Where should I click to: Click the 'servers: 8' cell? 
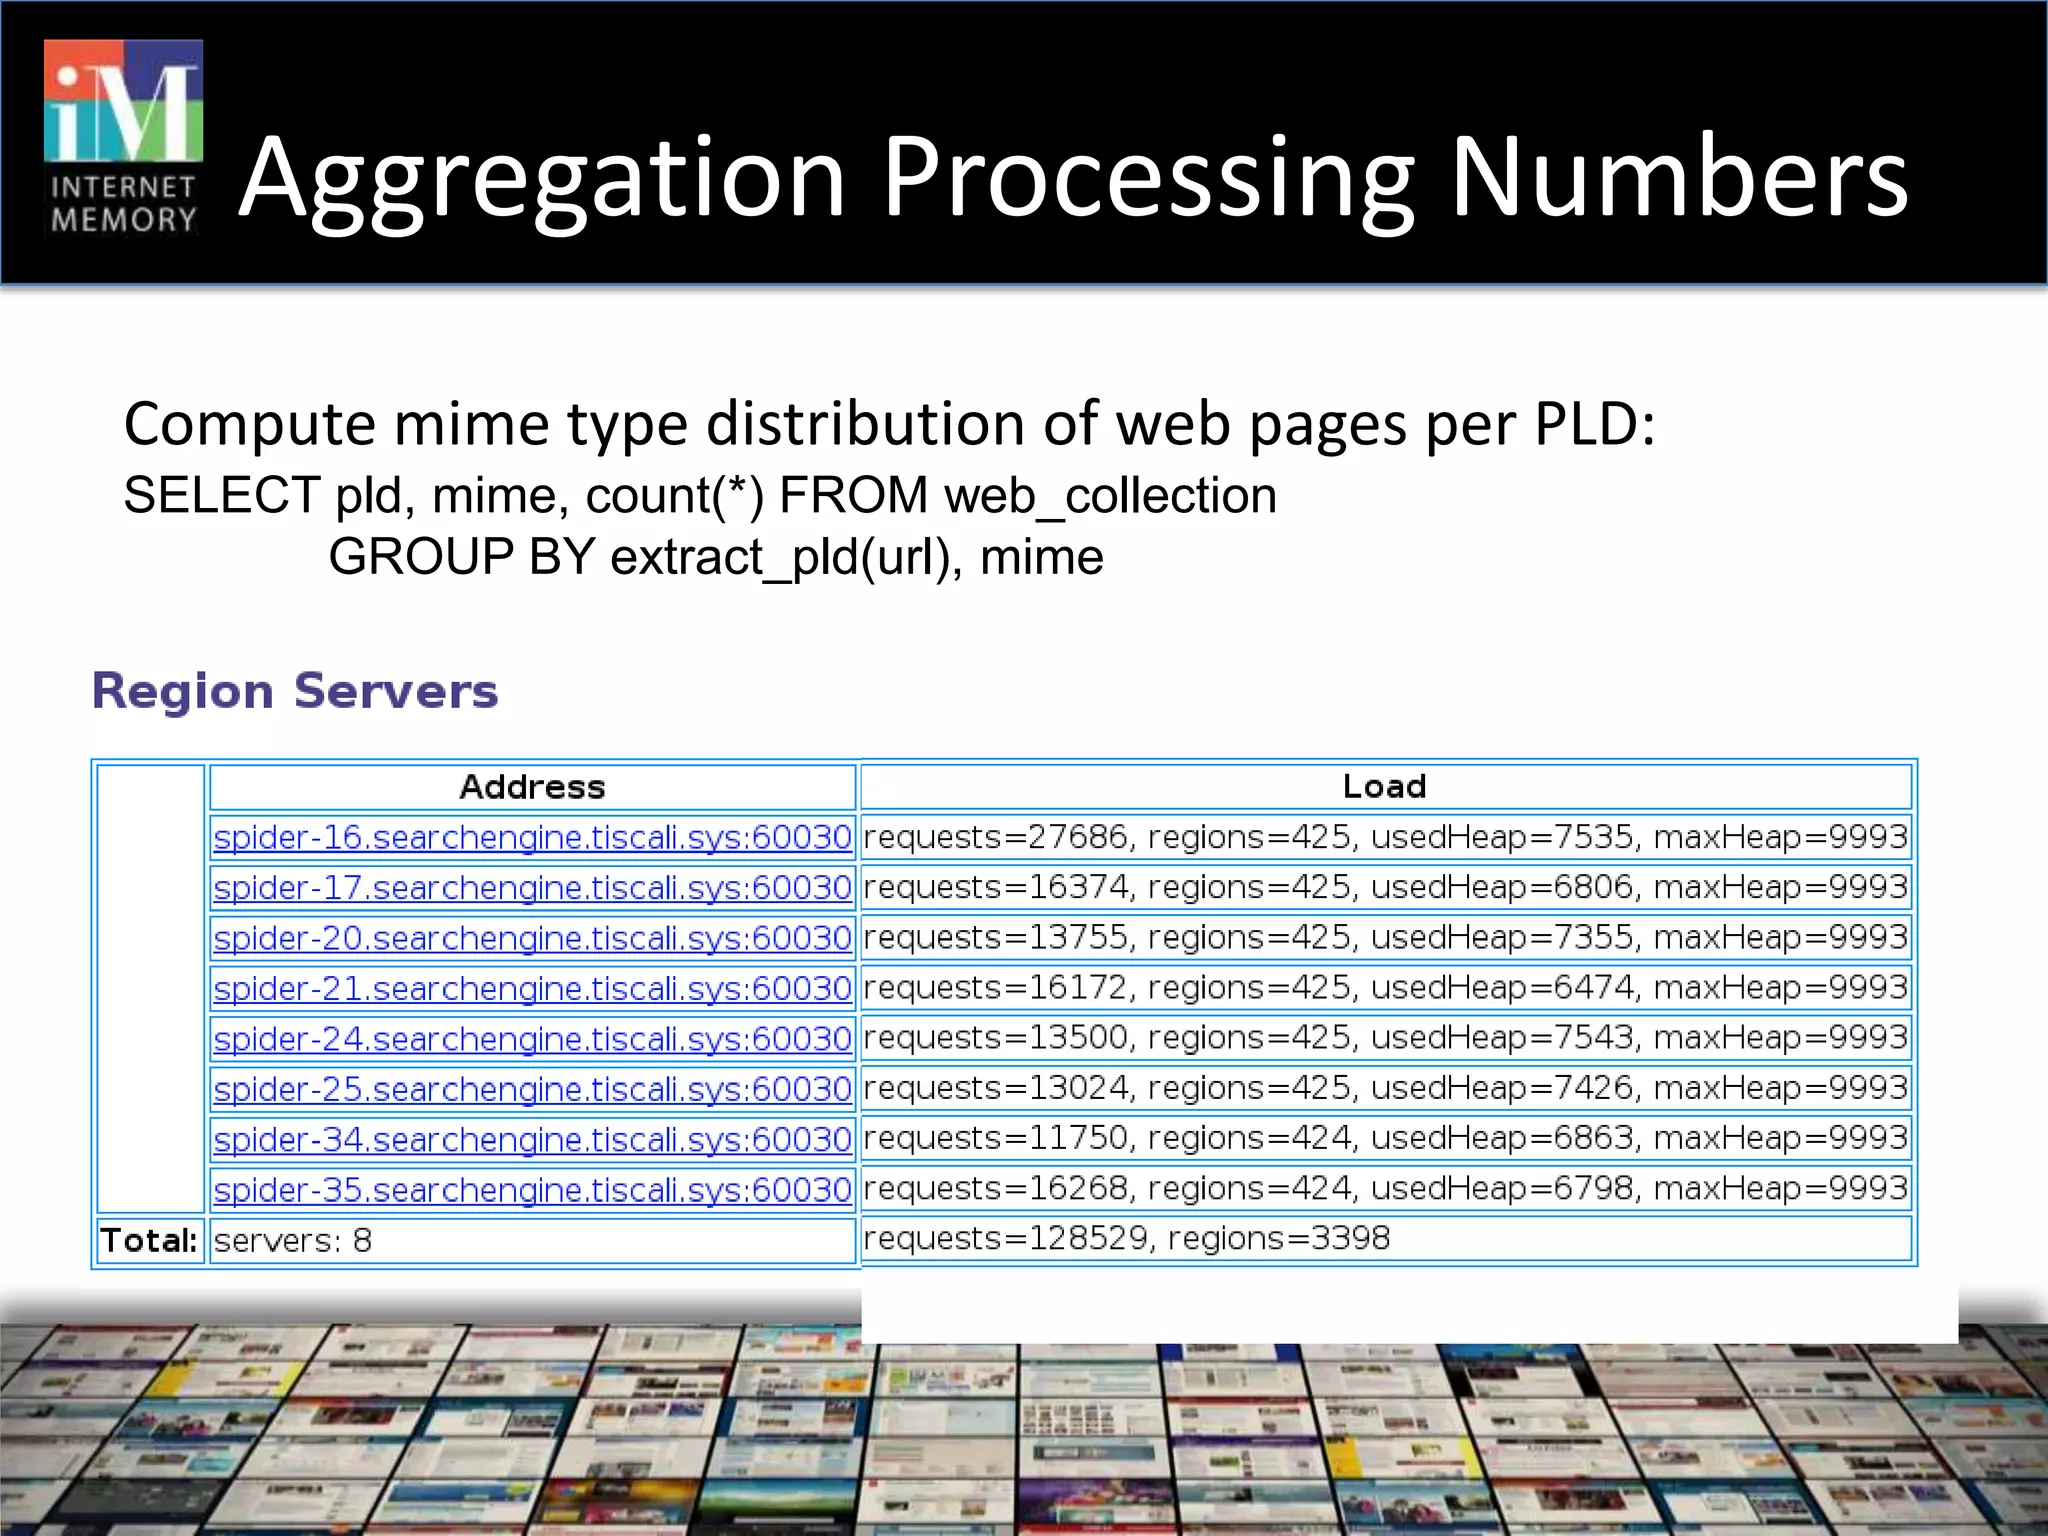(x=533, y=1241)
